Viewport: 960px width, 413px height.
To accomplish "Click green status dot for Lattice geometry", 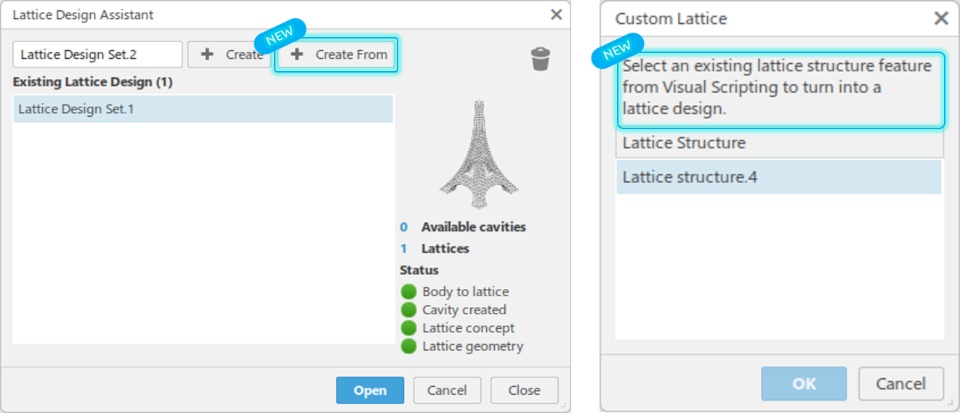I will (408, 346).
